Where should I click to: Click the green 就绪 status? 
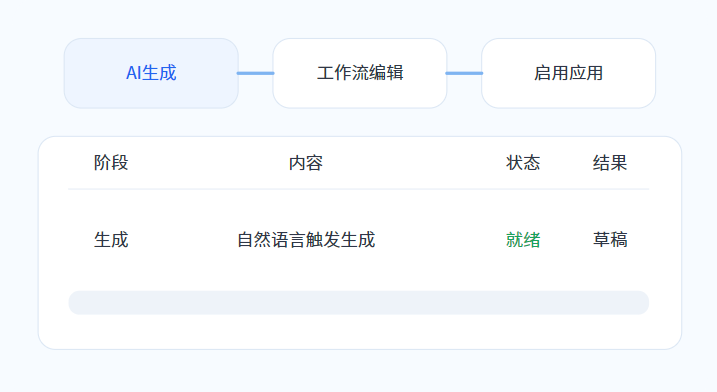point(523,240)
